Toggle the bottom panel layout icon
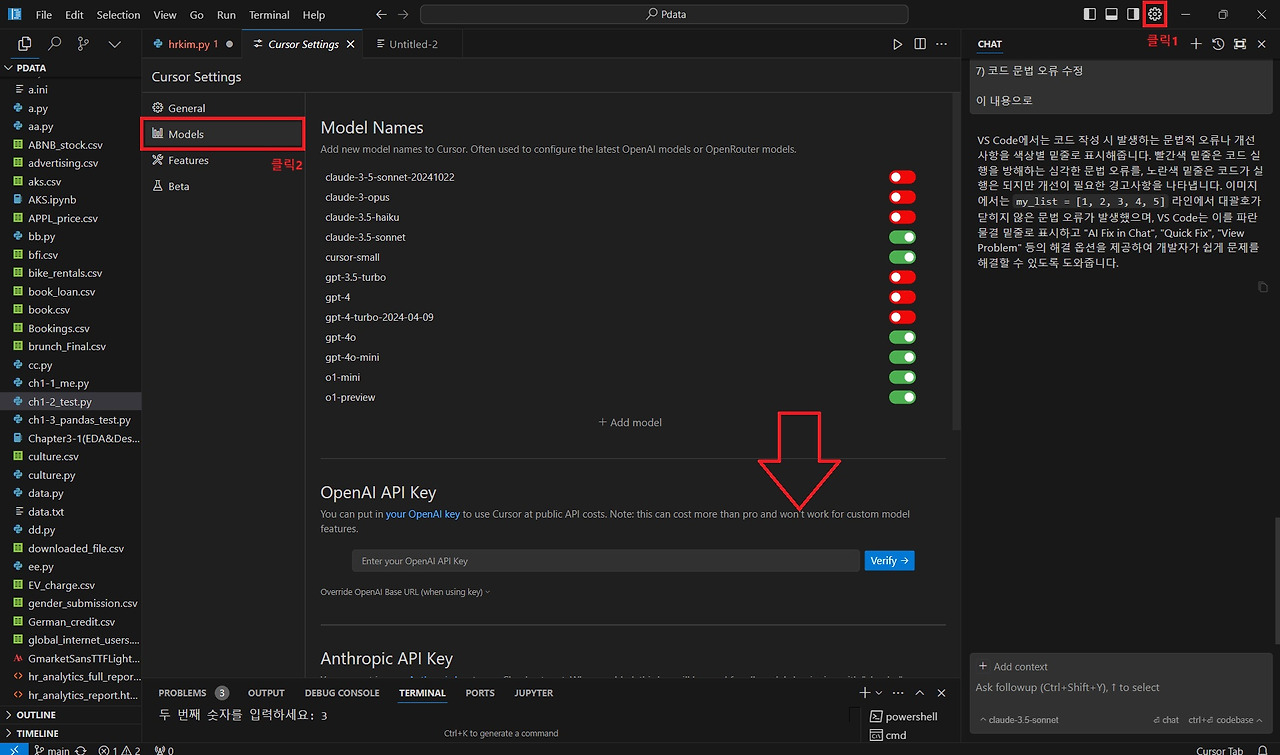This screenshot has height=755, width=1280. [1111, 14]
